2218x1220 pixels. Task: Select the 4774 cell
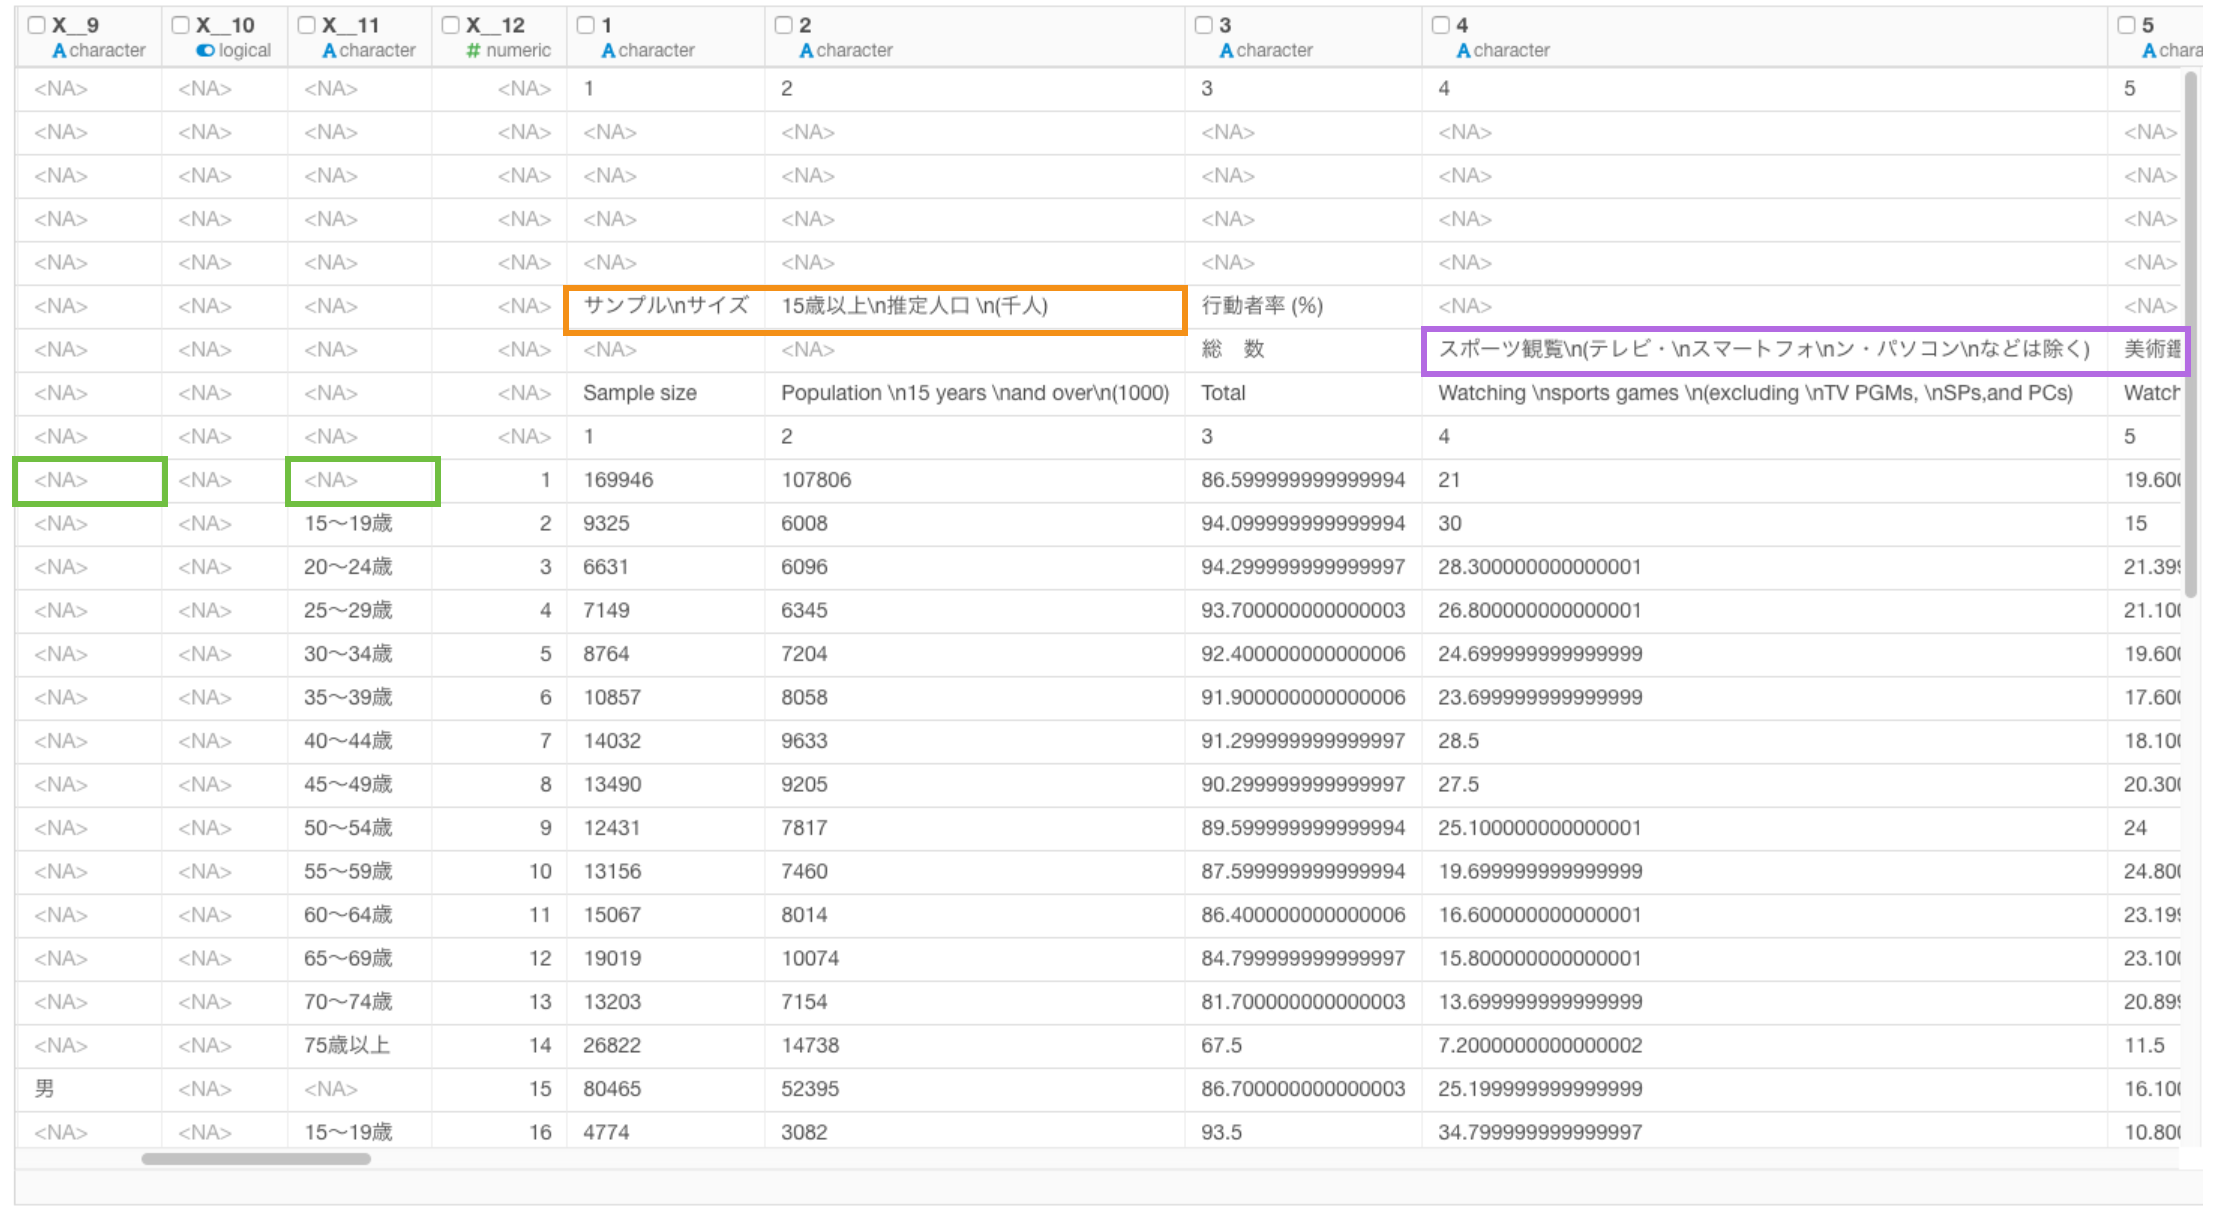coord(666,1132)
